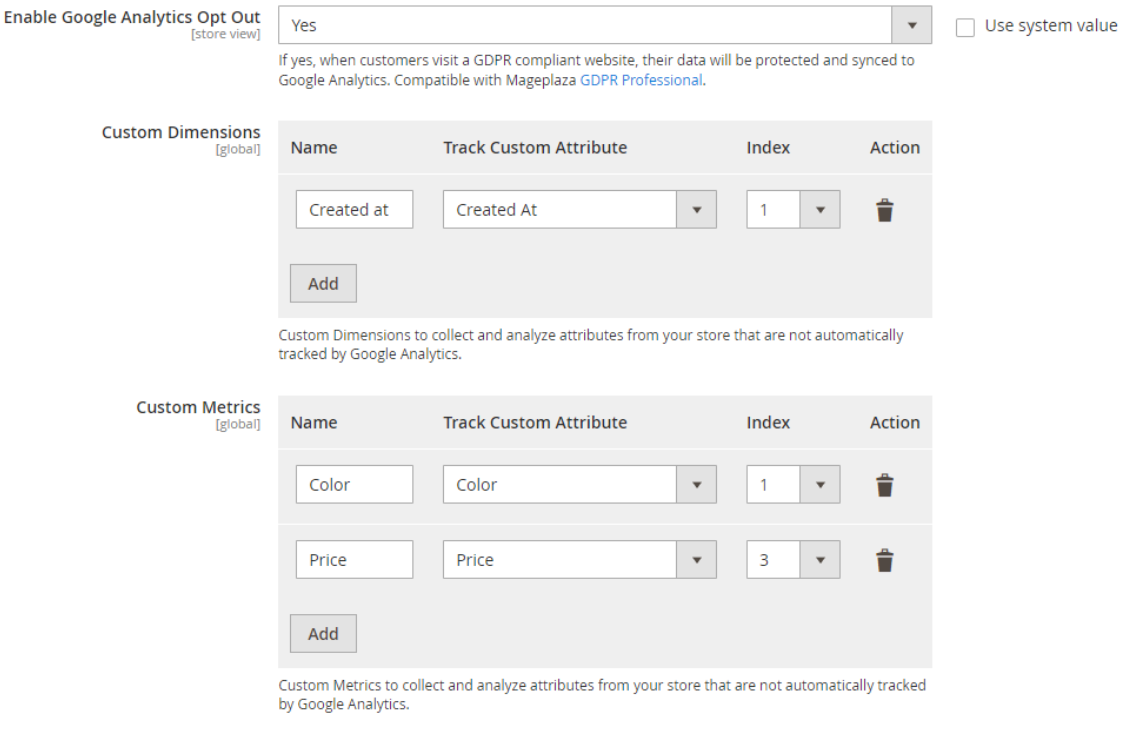The height and width of the screenshot is (732, 1144).
Task: Add a new Custom Metrics row
Action: pos(323,634)
